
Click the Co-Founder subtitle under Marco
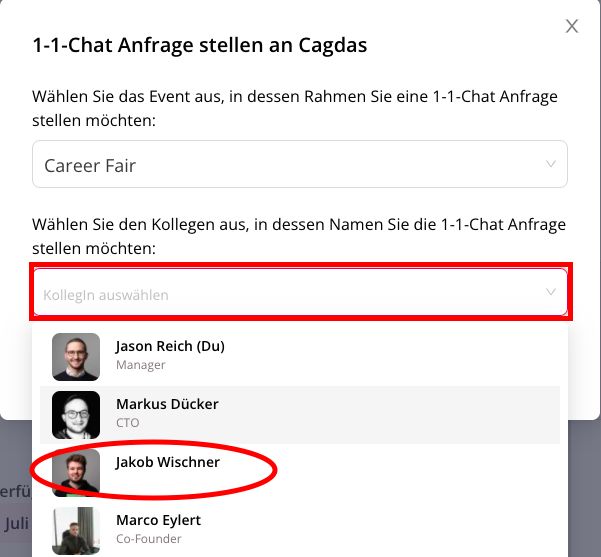[x=149, y=539]
